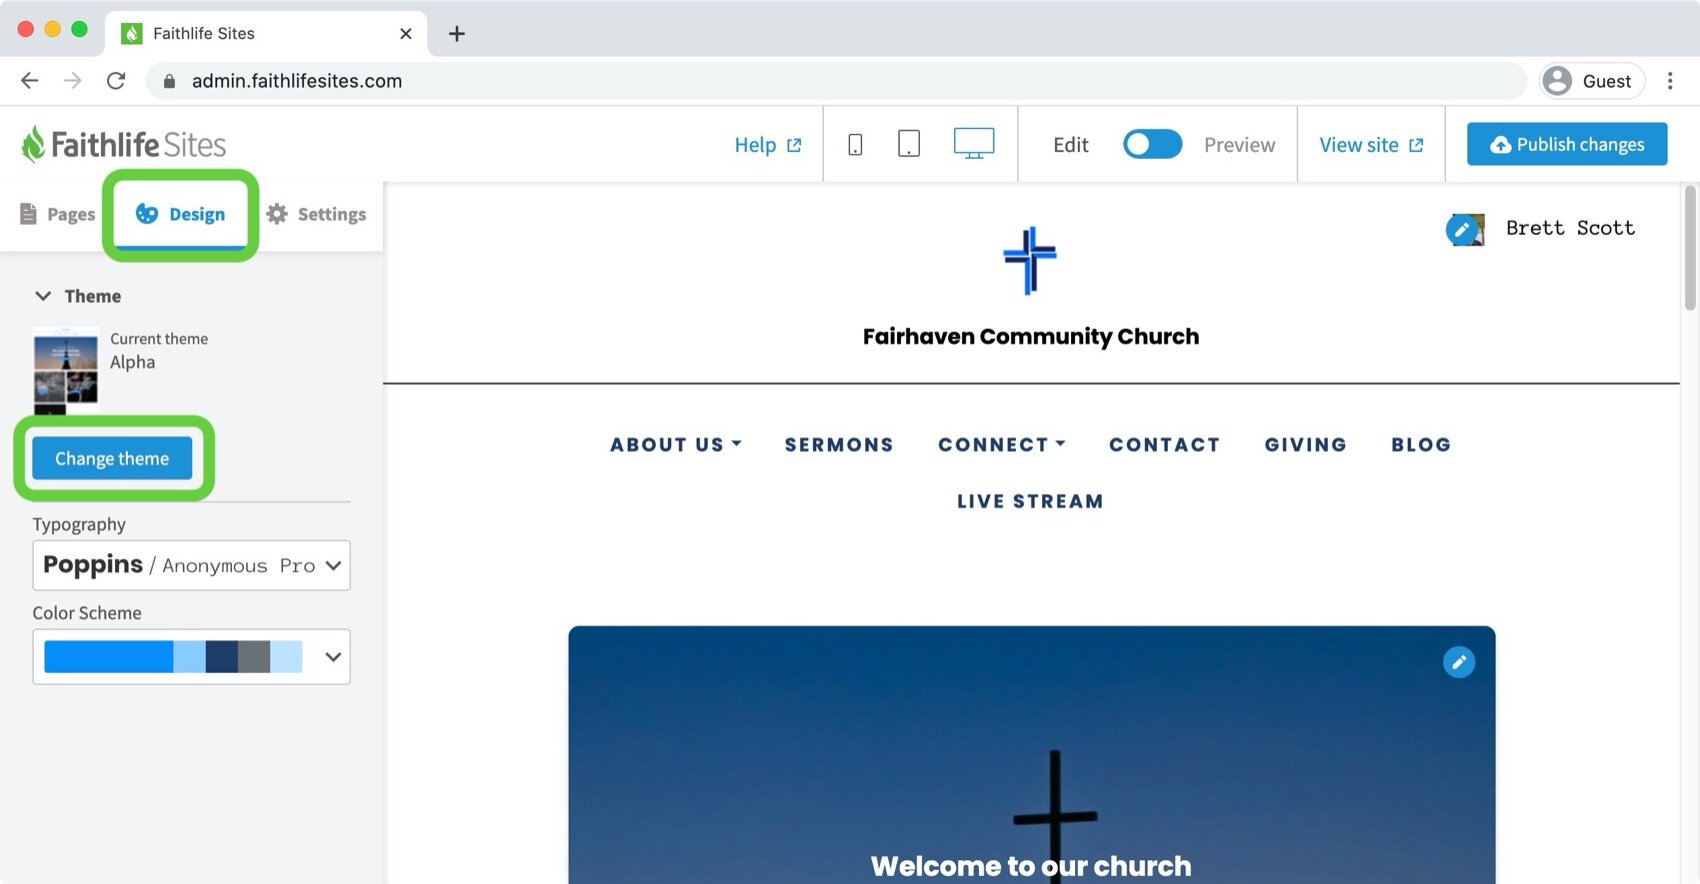The height and width of the screenshot is (884, 1700).
Task: Click the Alpha theme thumbnail
Action: [x=66, y=370]
